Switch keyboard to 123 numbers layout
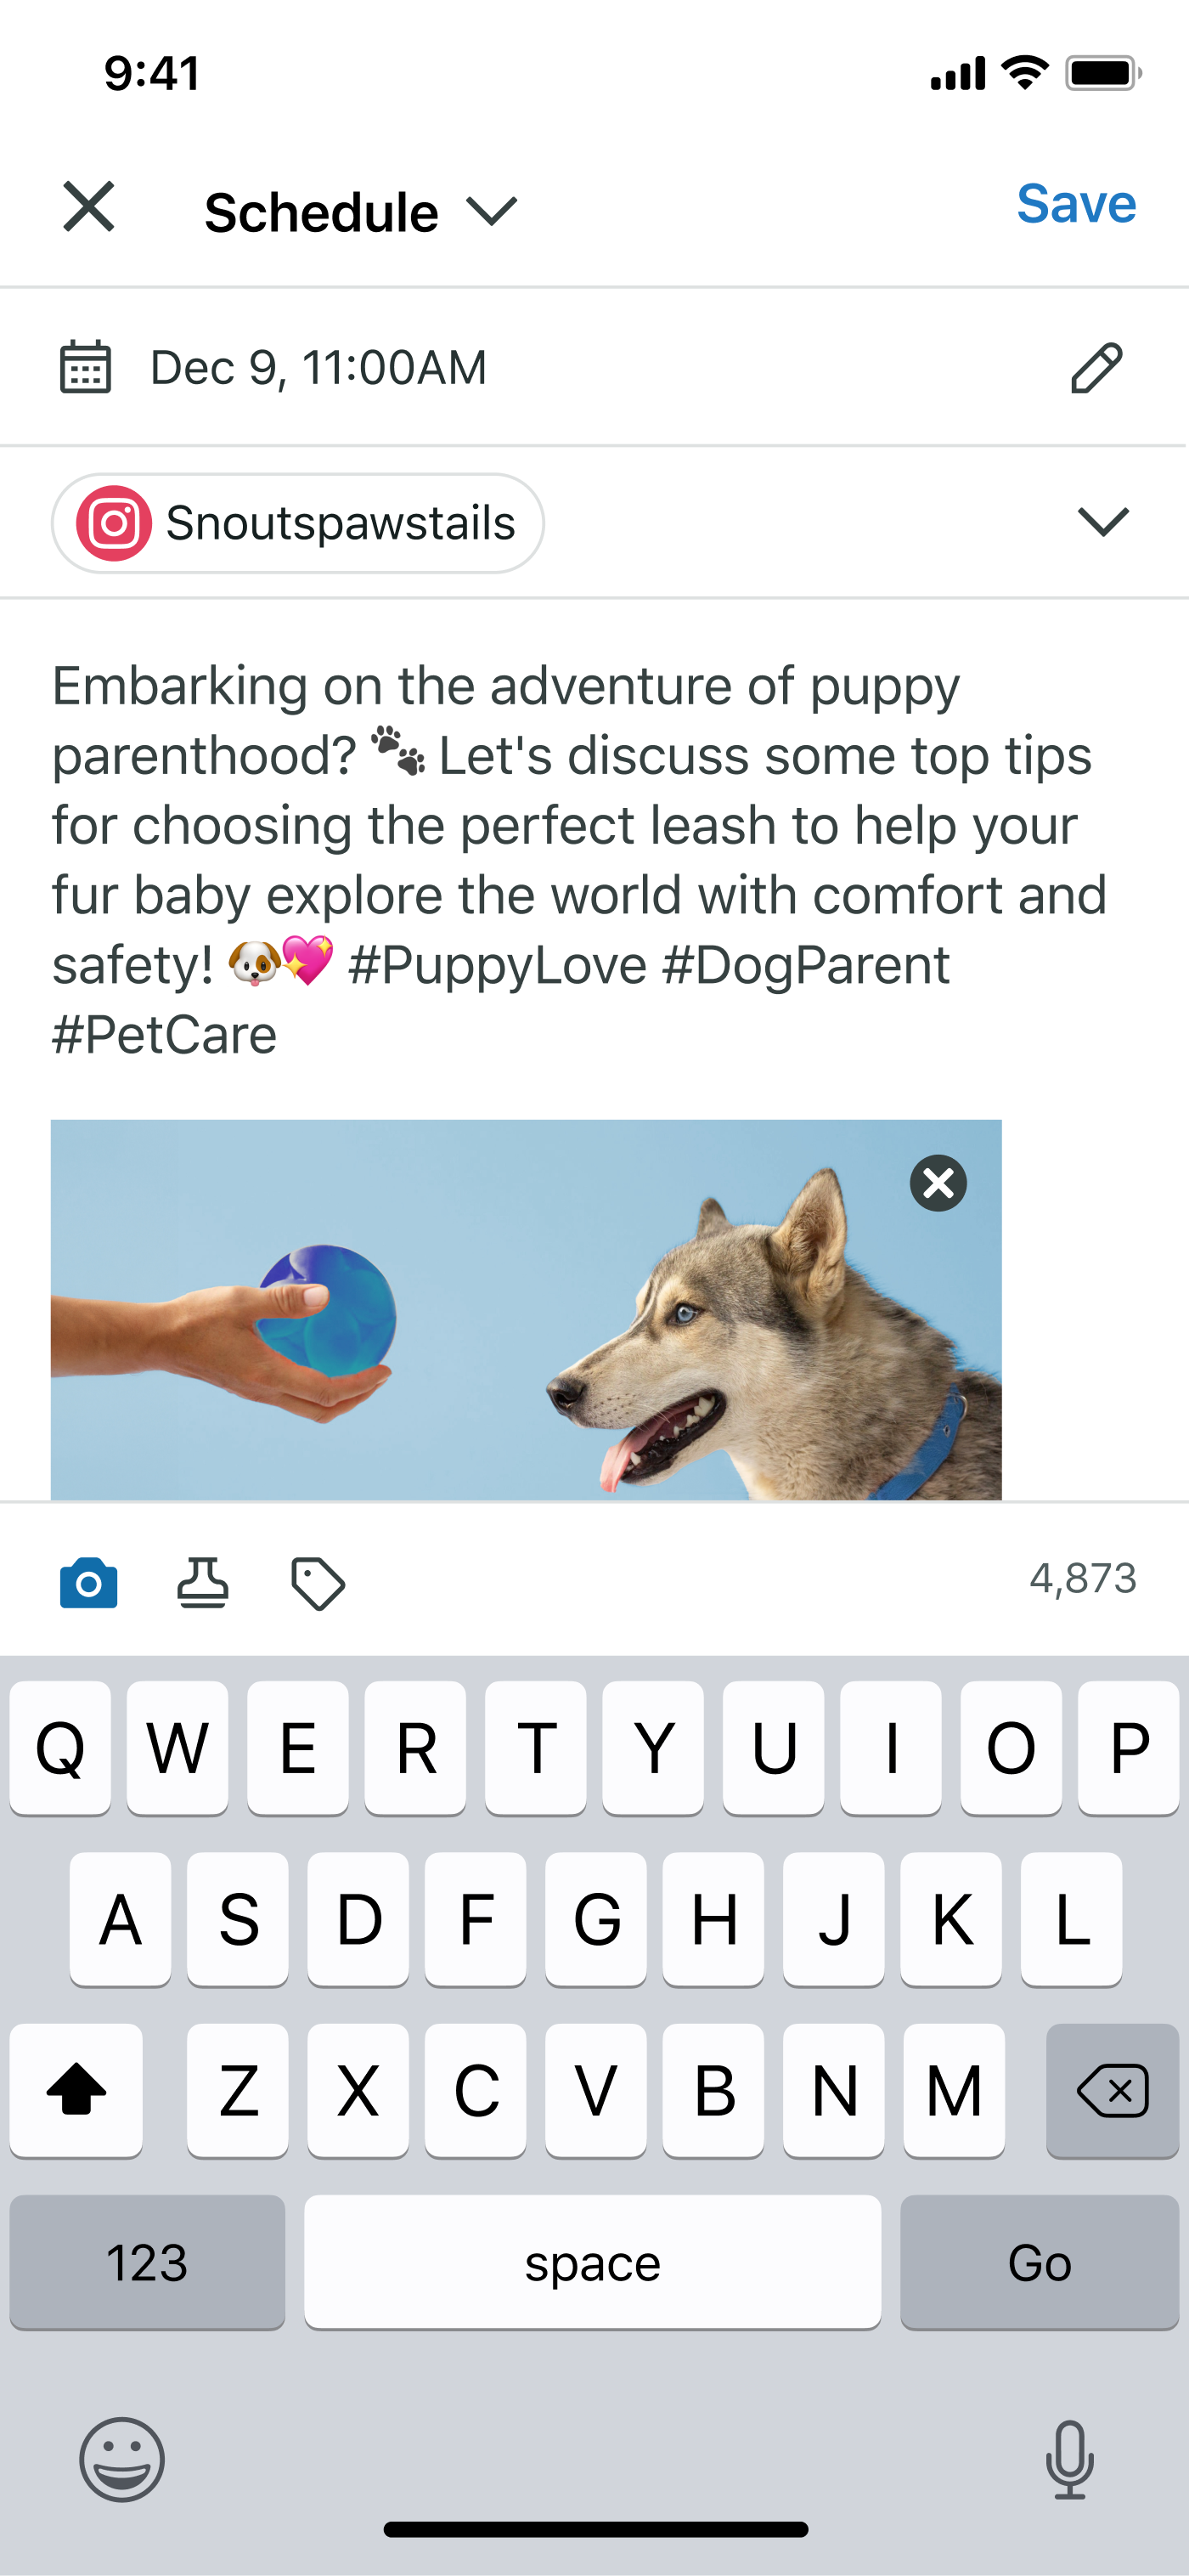This screenshot has width=1189, height=2576. coord(147,2261)
